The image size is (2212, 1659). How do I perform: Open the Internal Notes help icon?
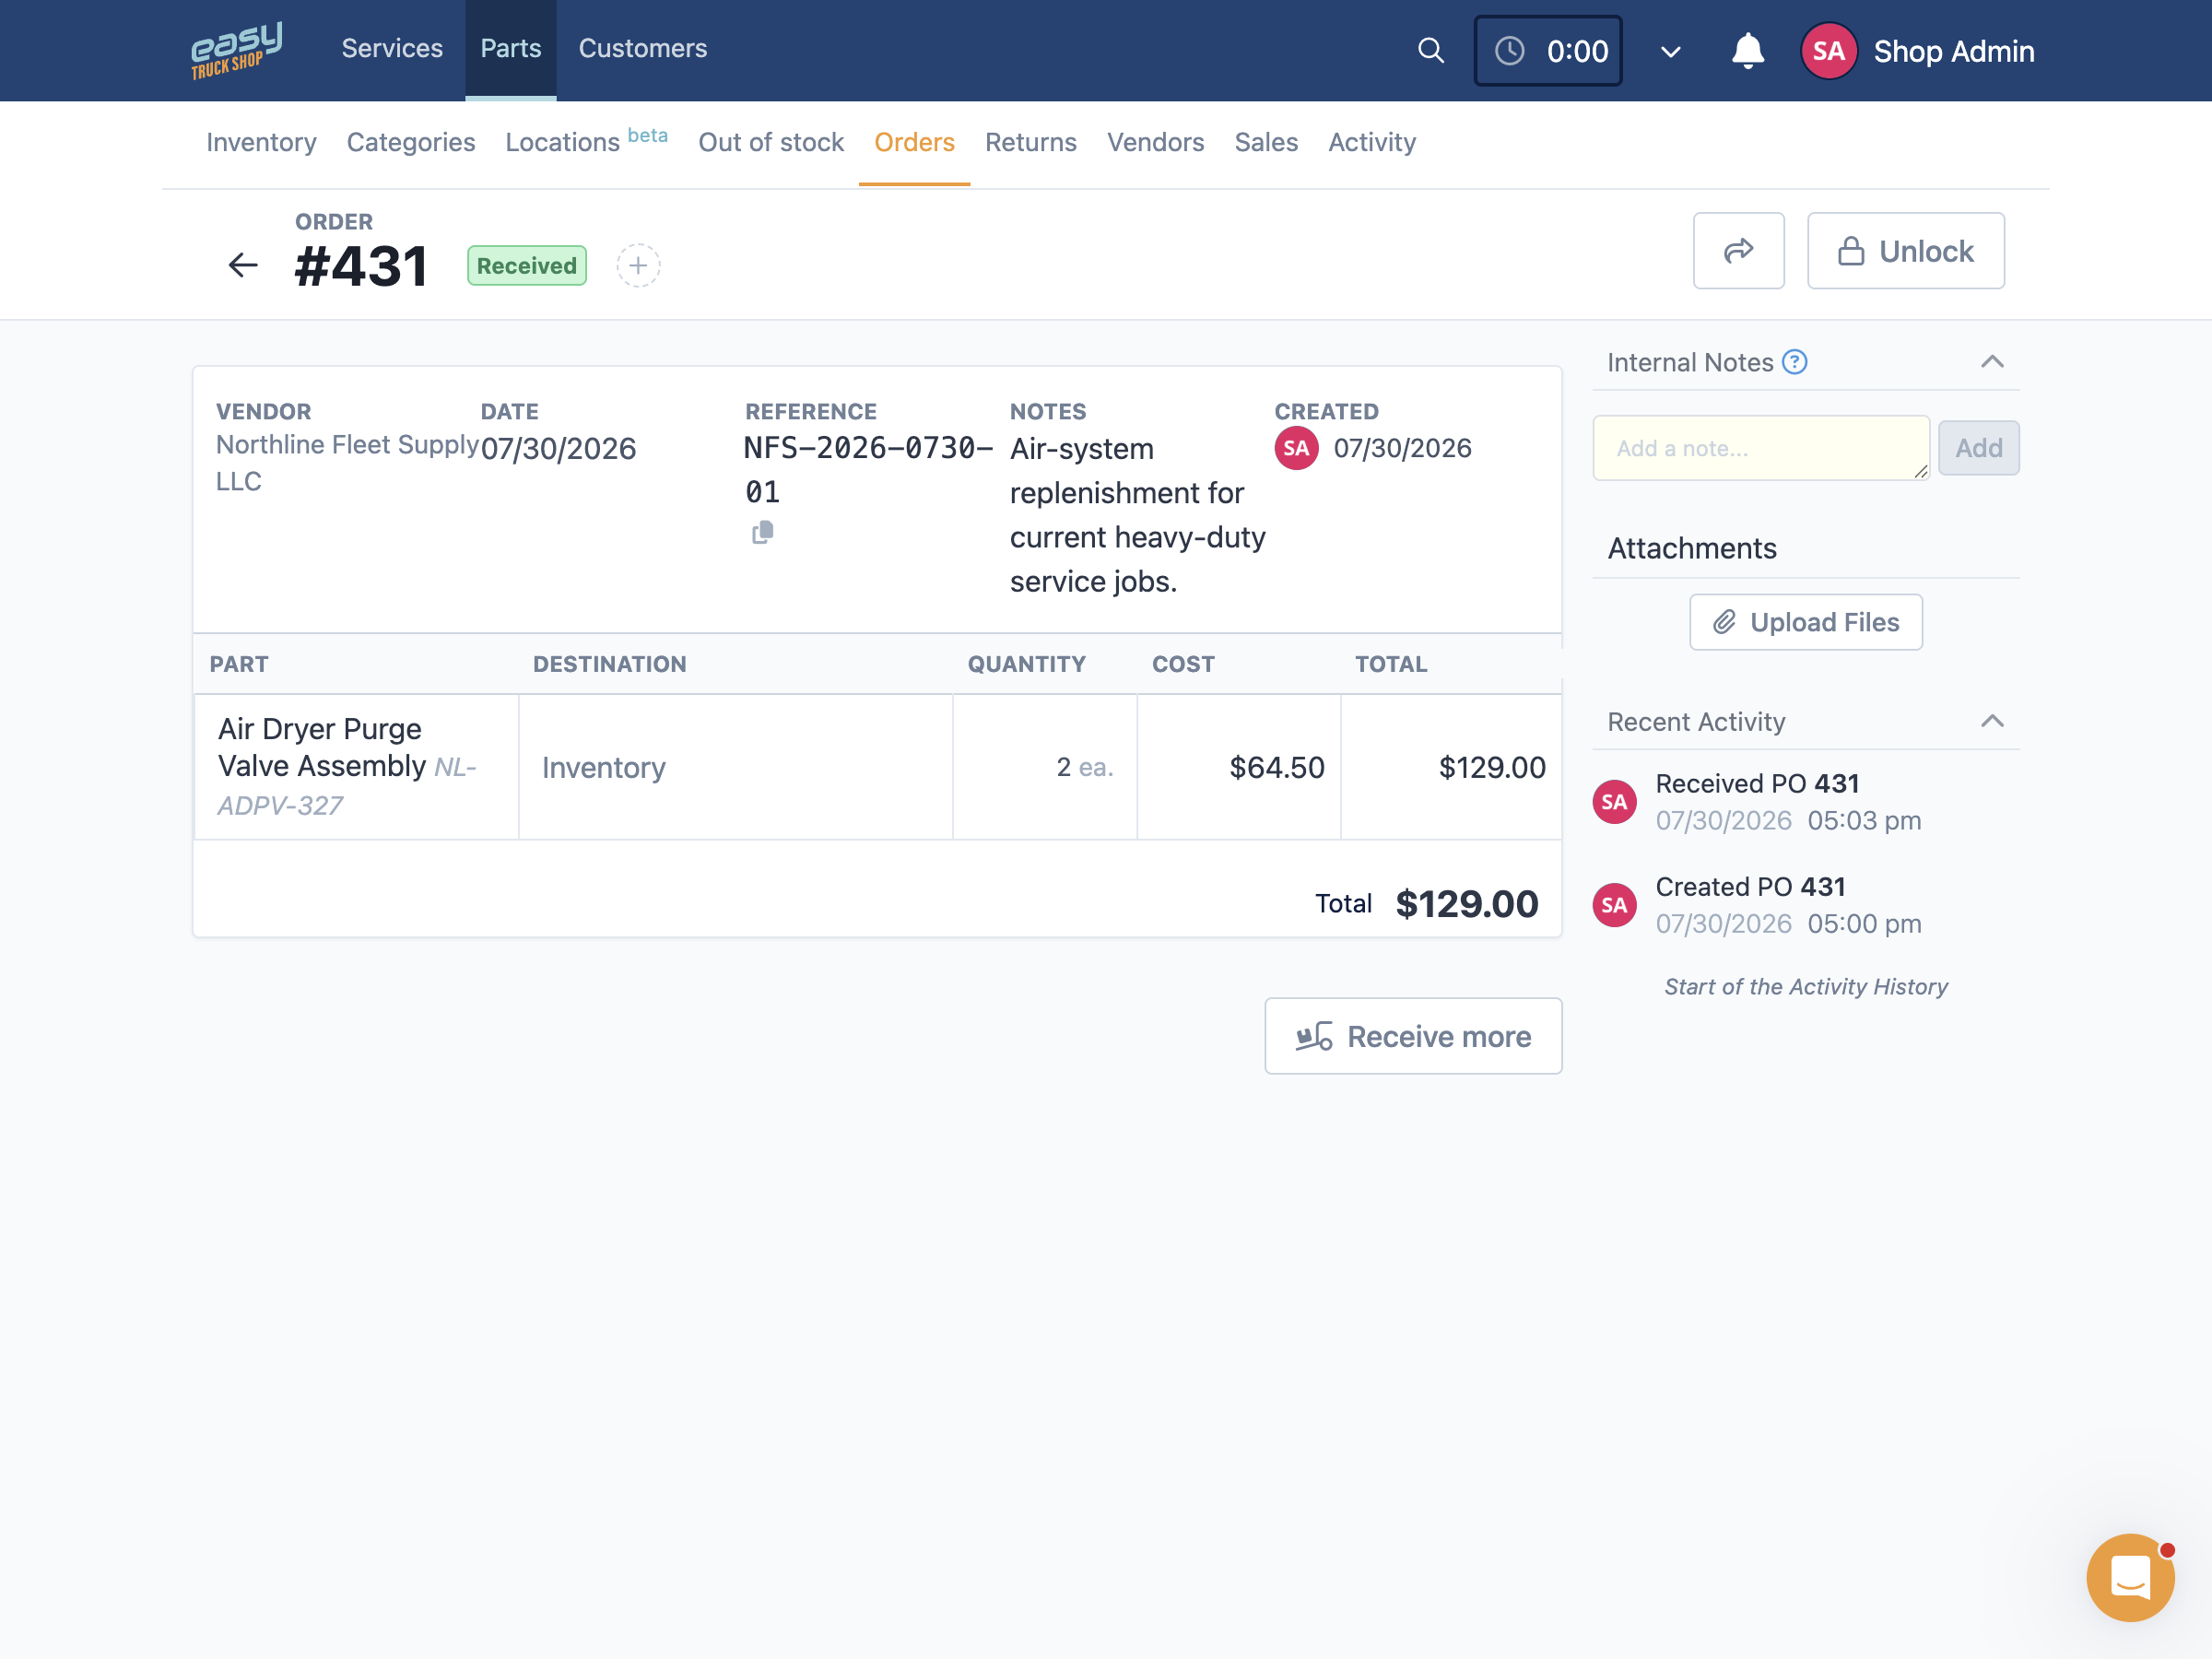point(1795,362)
